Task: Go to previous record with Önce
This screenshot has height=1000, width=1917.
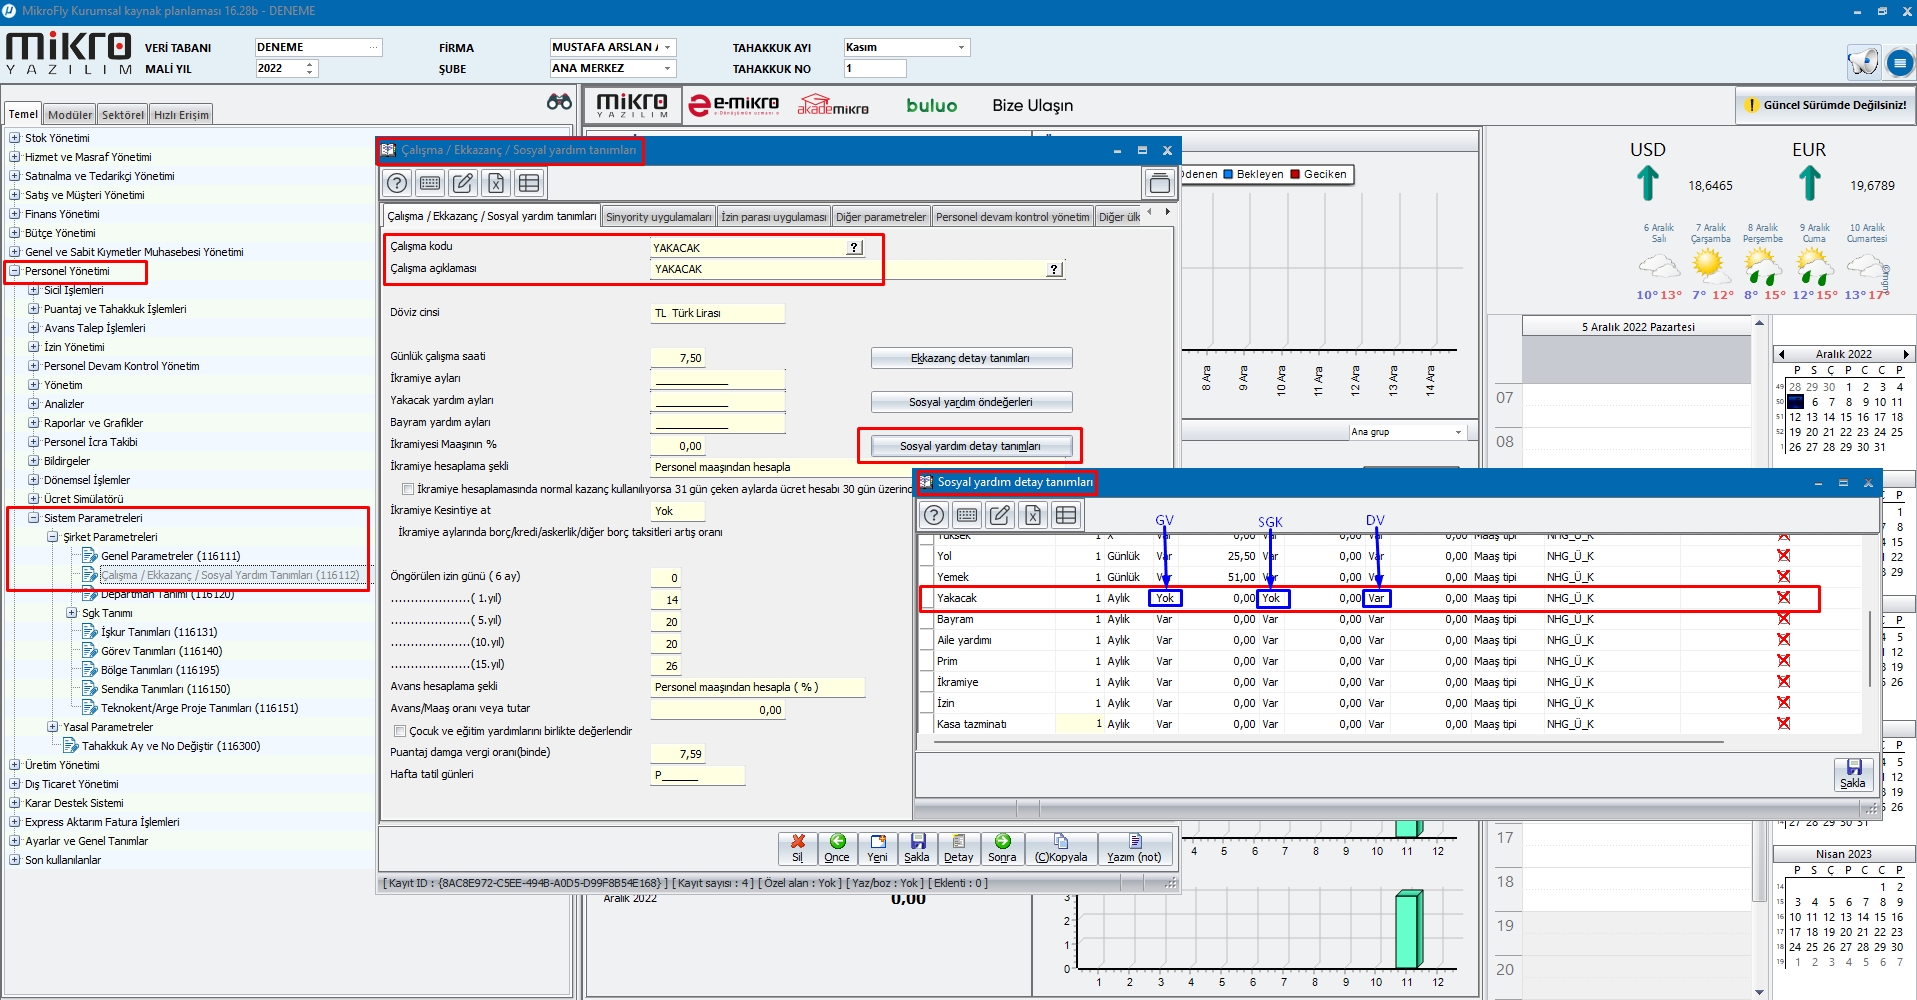Action: pos(837,848)
